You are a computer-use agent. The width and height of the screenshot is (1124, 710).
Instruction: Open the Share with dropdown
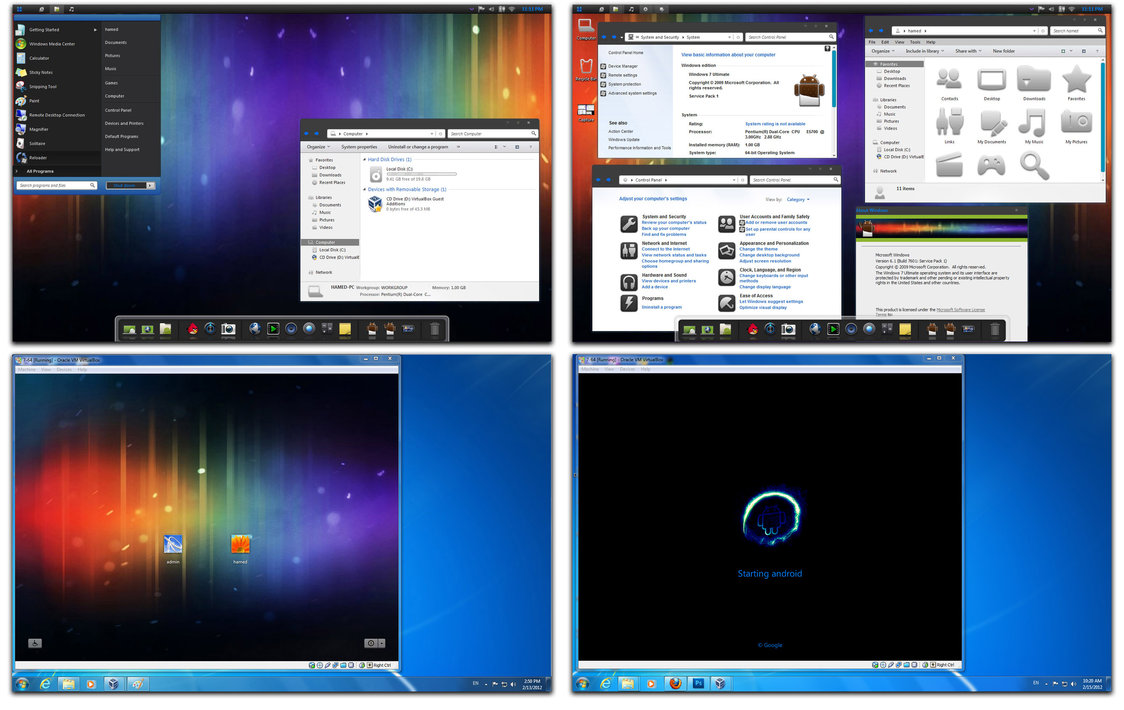pyautogui.click(x=968, y=52)
